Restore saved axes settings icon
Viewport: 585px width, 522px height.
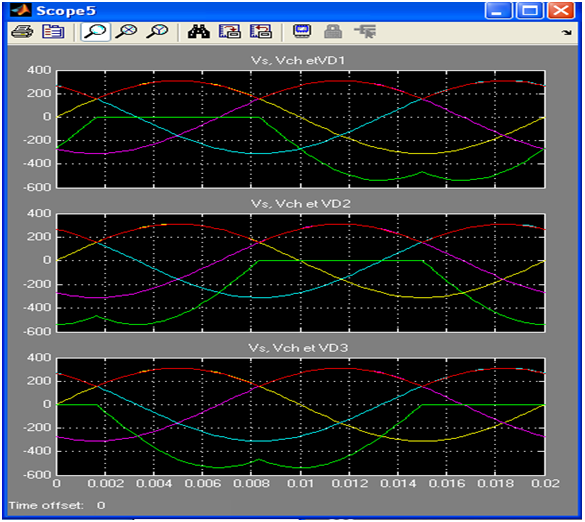click(x=260, y=32)
